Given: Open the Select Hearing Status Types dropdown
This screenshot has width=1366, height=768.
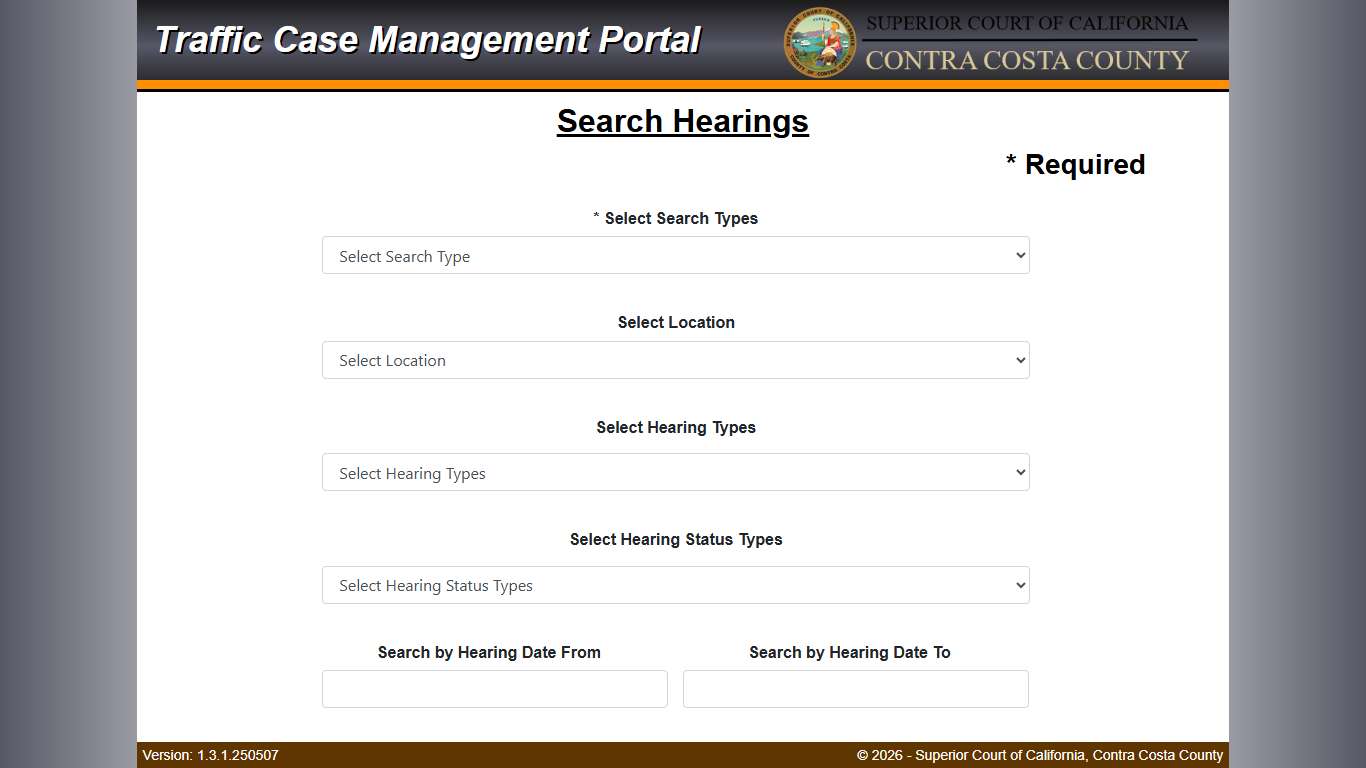Looking at the screenshot, I should tap(675, 585).
